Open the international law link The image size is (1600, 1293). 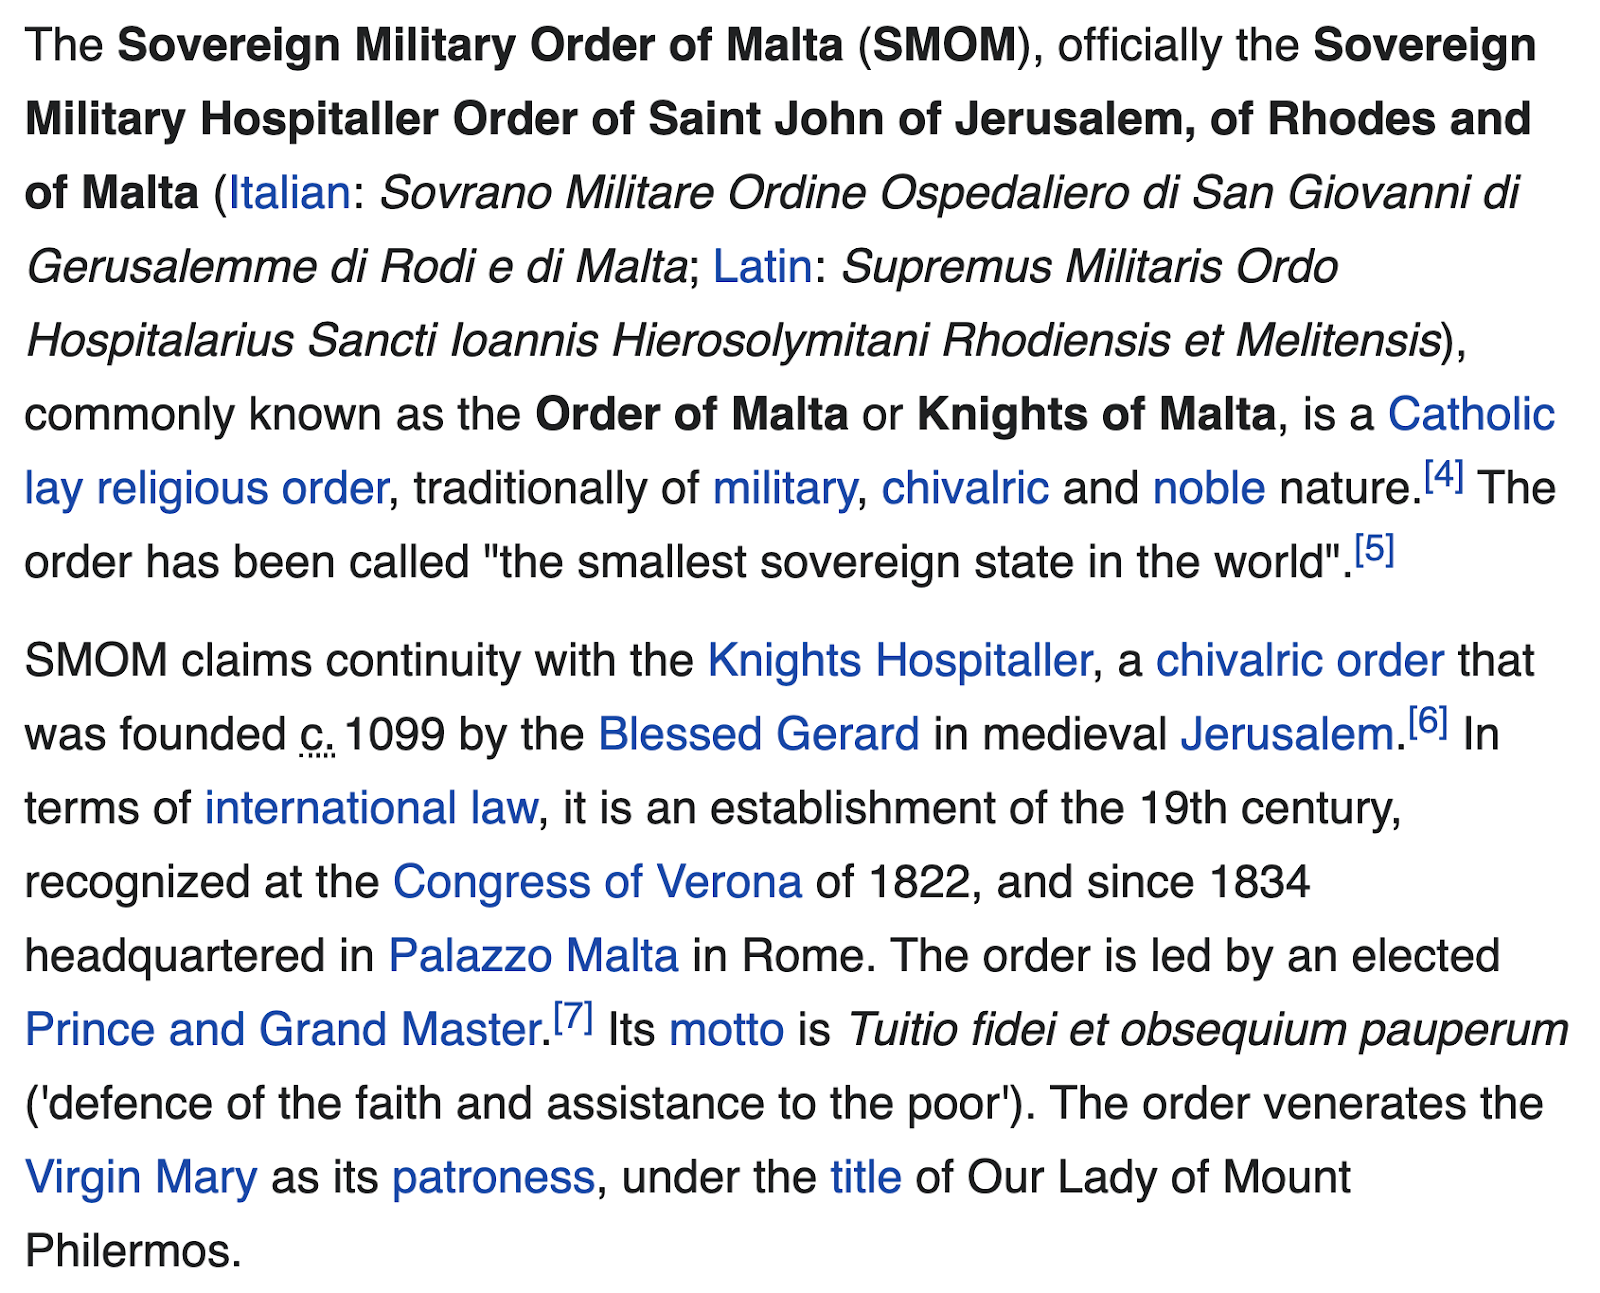tap(371, 808)
